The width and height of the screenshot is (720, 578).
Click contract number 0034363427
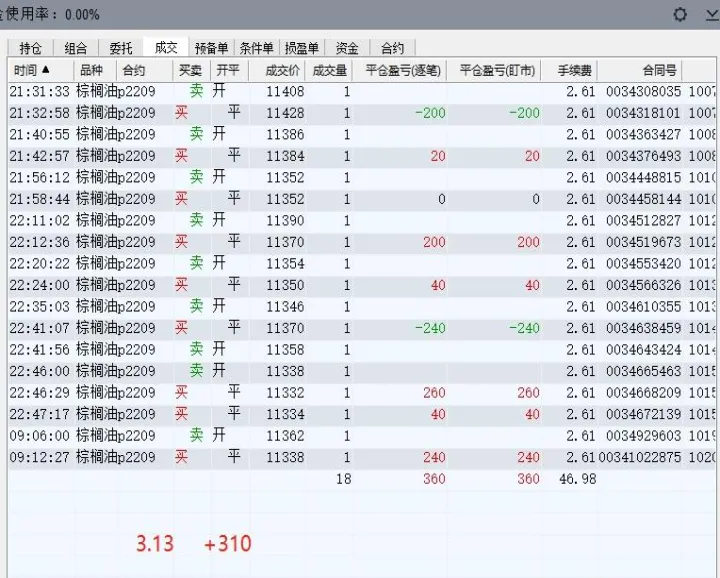pyautogui.click(x=643, y=135)
